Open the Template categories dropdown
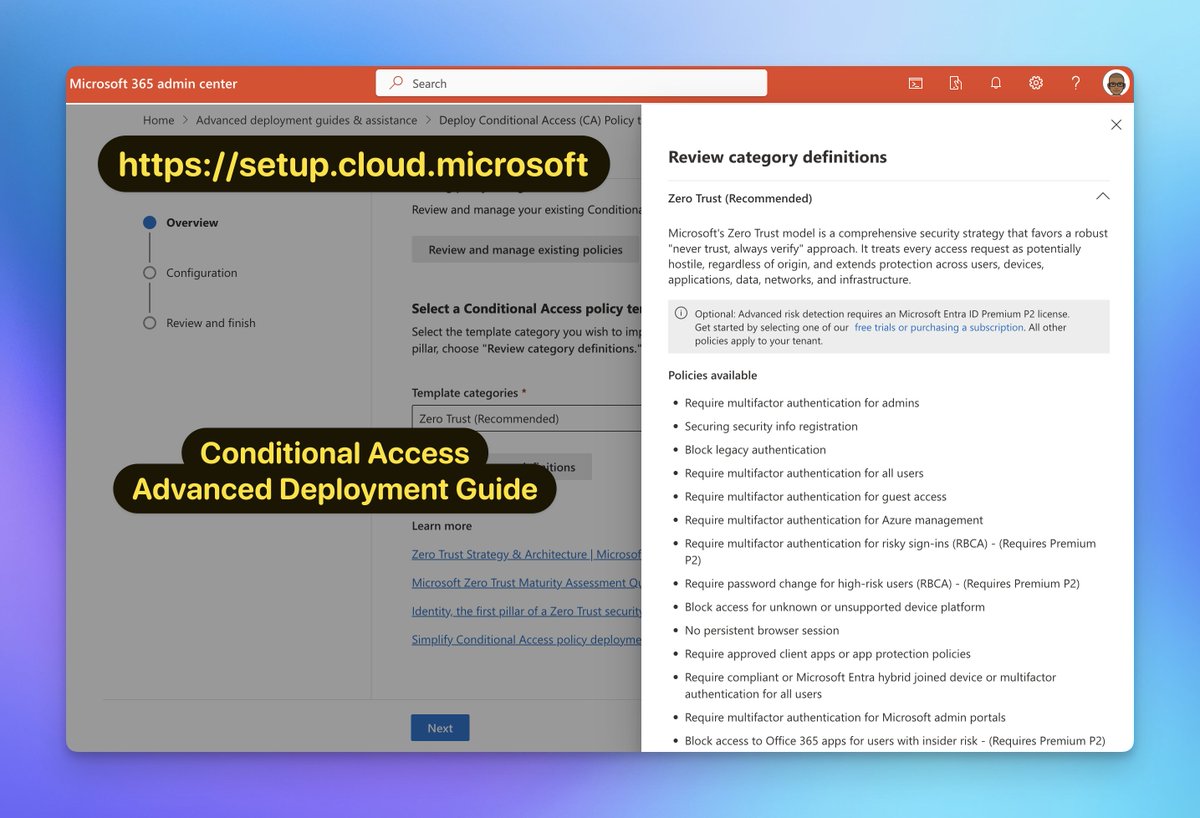The image size is (1200, 818). [x=527, y=418]
